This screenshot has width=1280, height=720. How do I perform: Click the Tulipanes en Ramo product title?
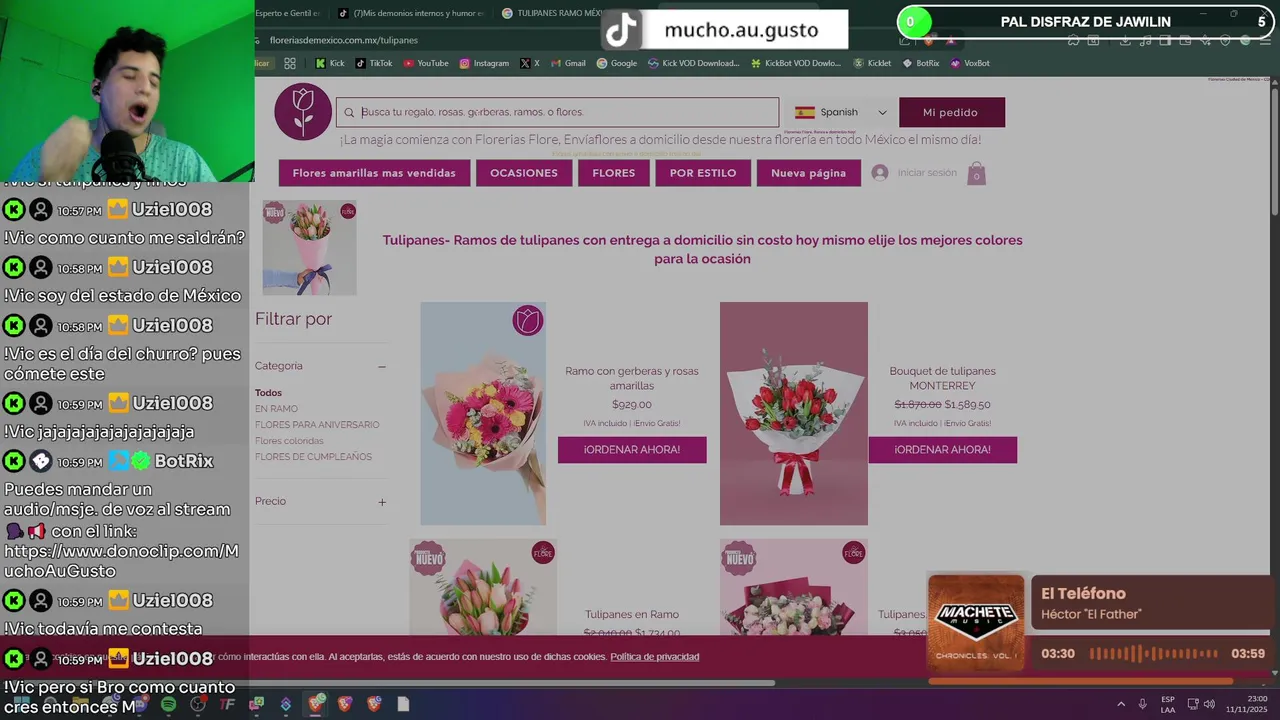632,615
